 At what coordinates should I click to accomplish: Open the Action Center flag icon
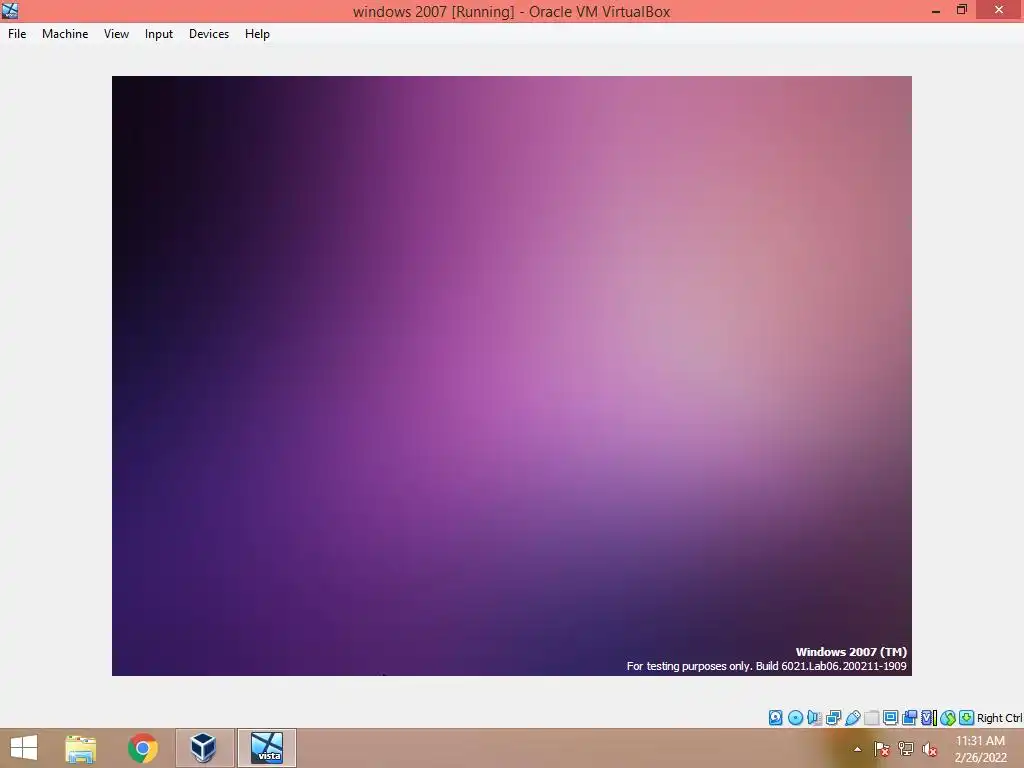click(x=882, y=748)
